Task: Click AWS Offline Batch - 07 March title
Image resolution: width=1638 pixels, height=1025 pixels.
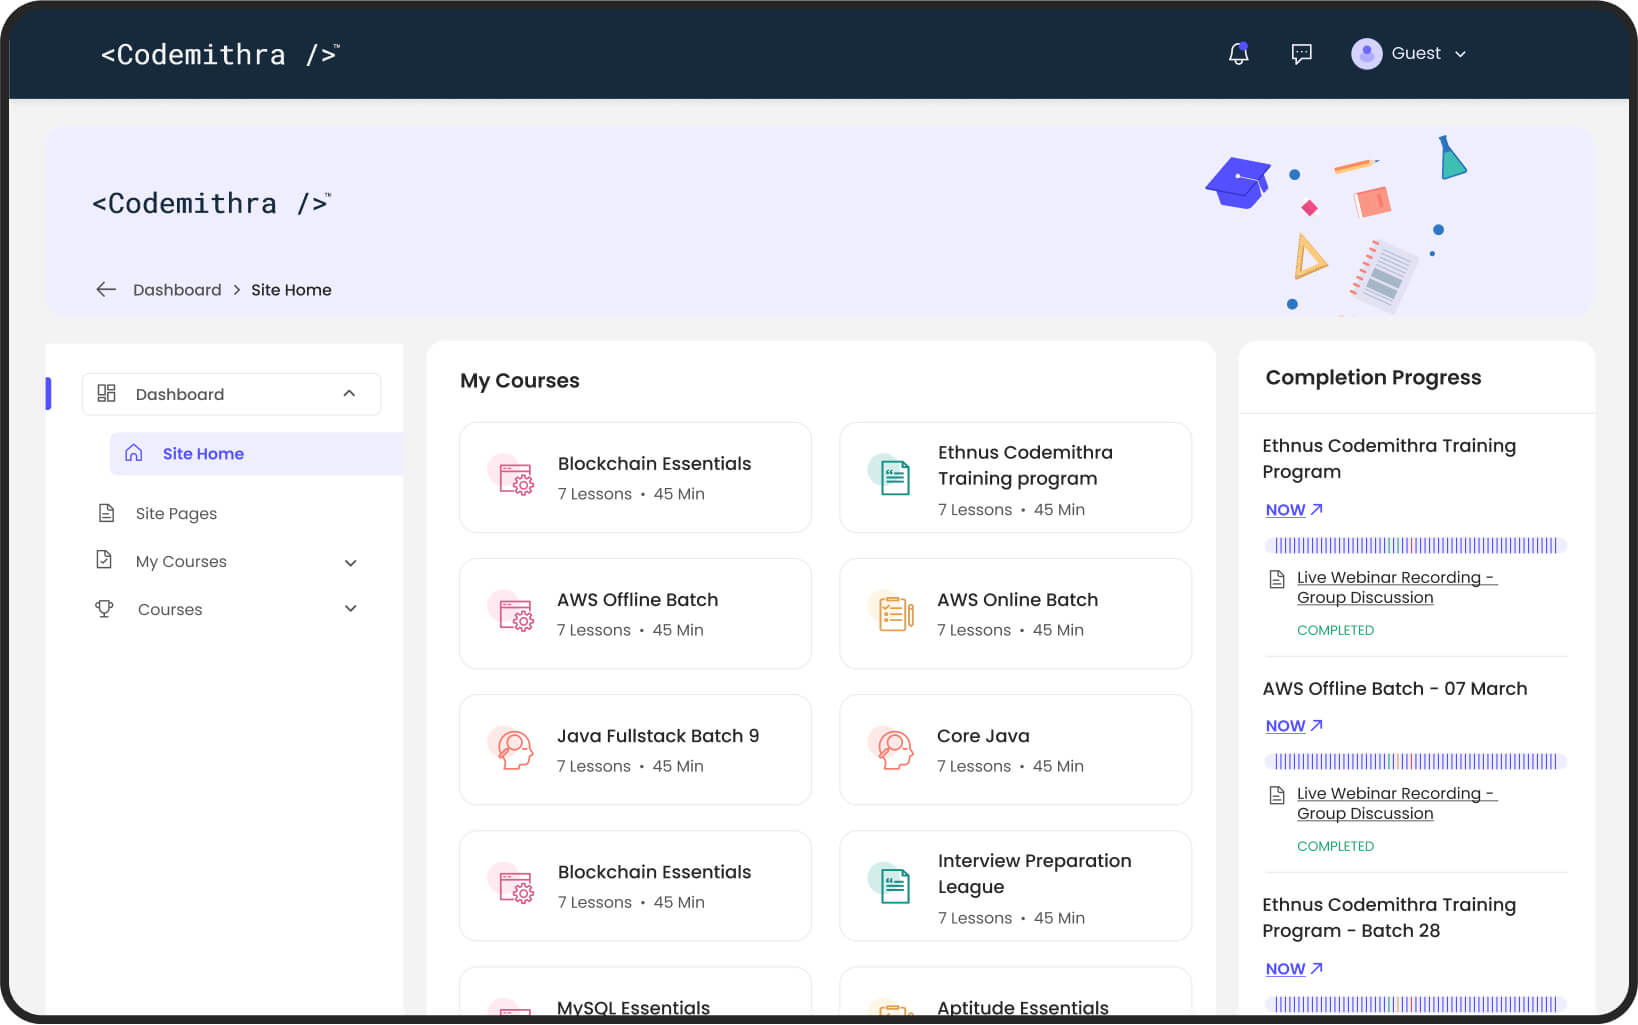Action: pos(1395,688)
